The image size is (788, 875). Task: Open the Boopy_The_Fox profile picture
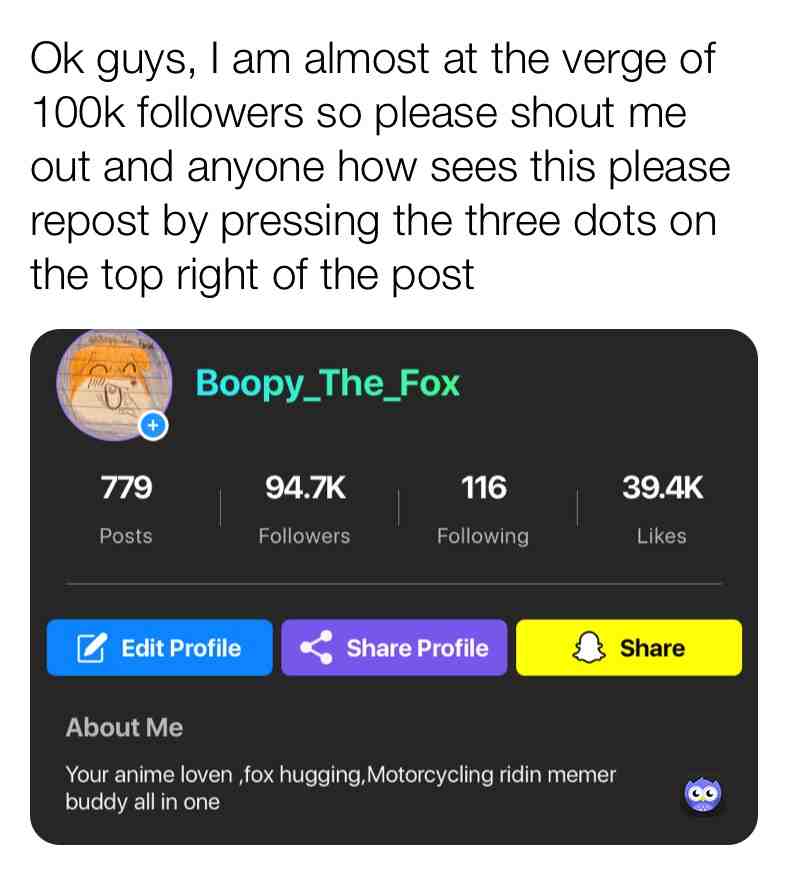tap(114, 386)
